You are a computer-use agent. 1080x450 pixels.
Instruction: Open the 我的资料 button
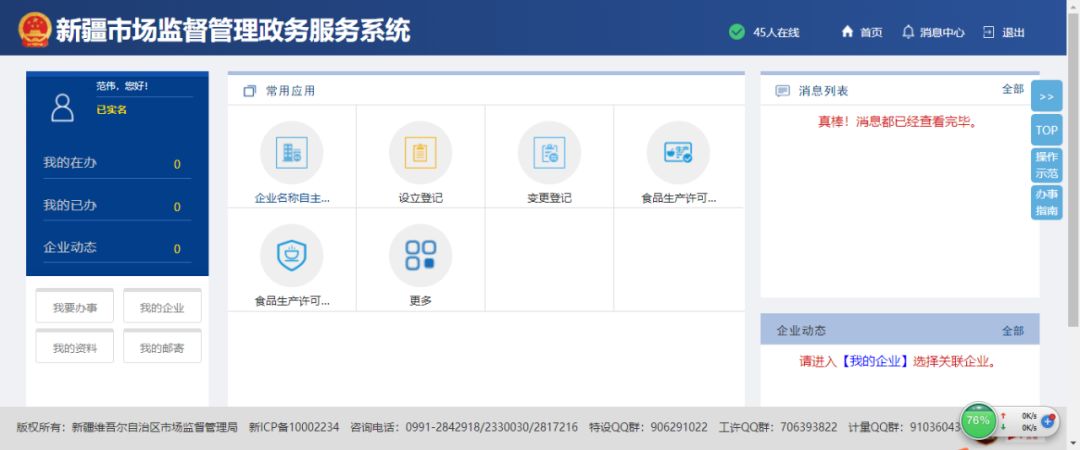[75, 348]
